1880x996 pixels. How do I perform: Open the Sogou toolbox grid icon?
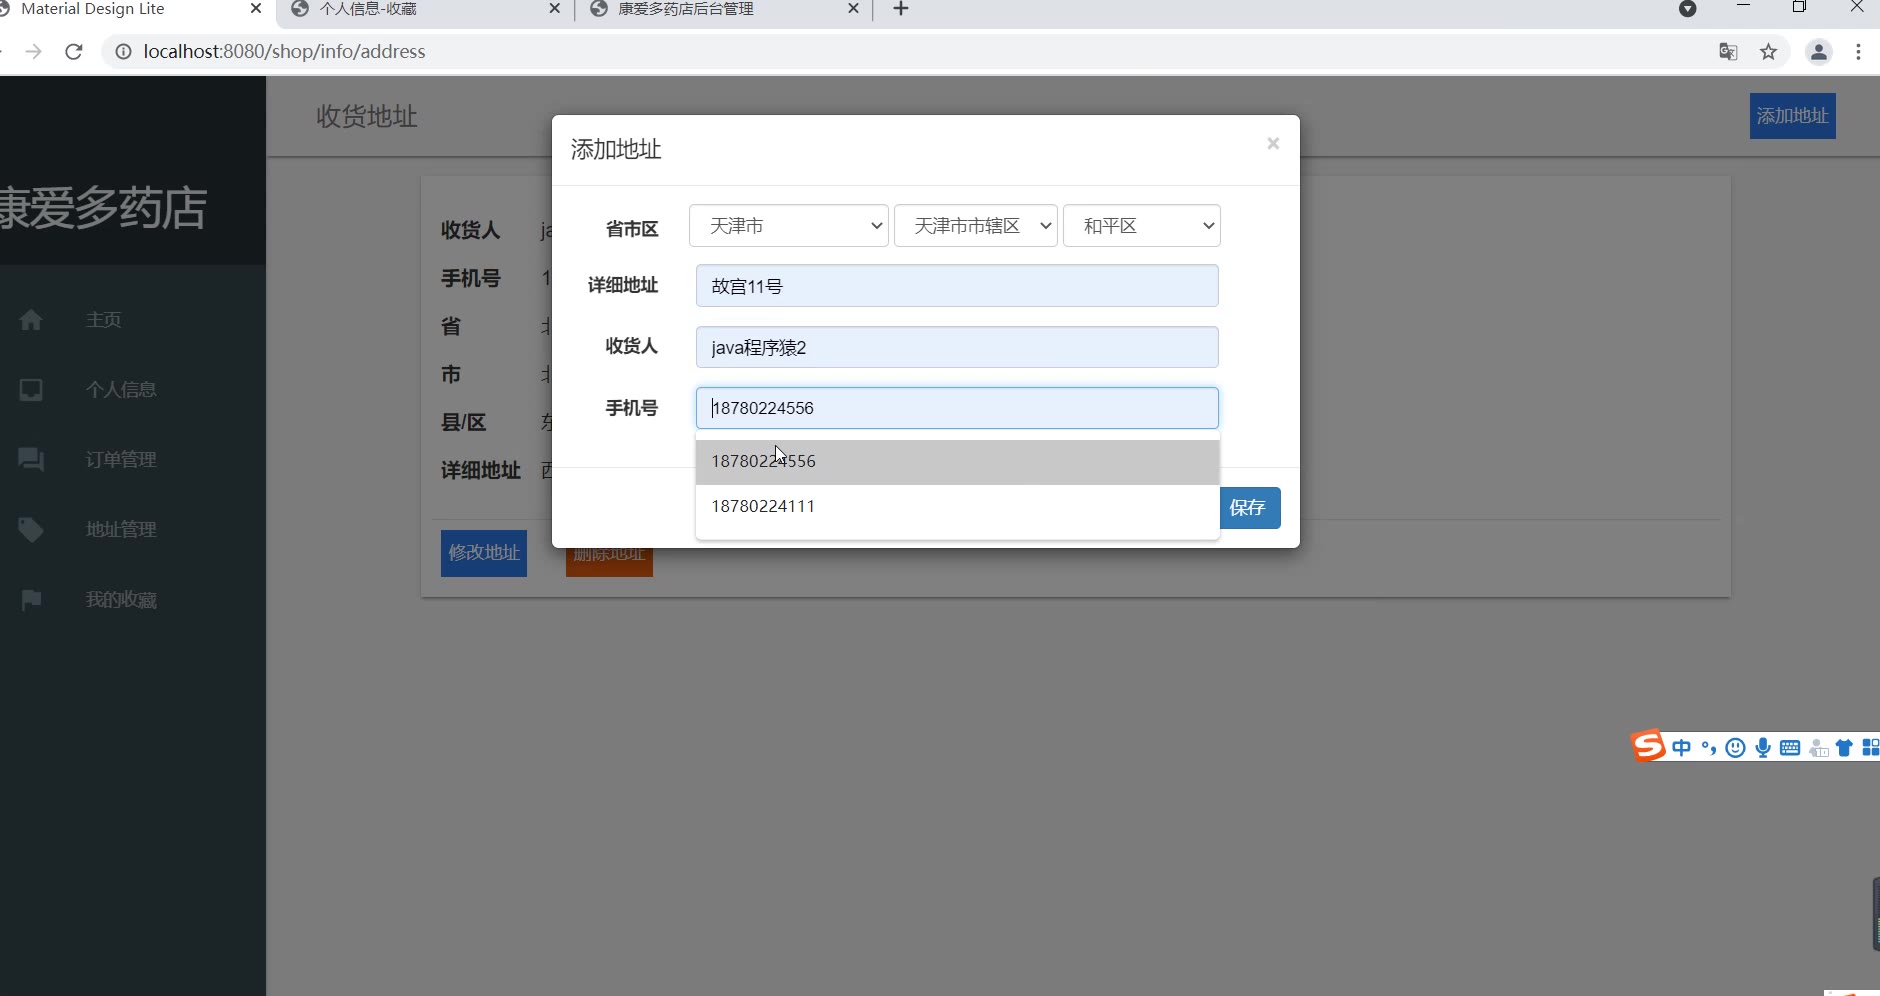(1870, 748)
